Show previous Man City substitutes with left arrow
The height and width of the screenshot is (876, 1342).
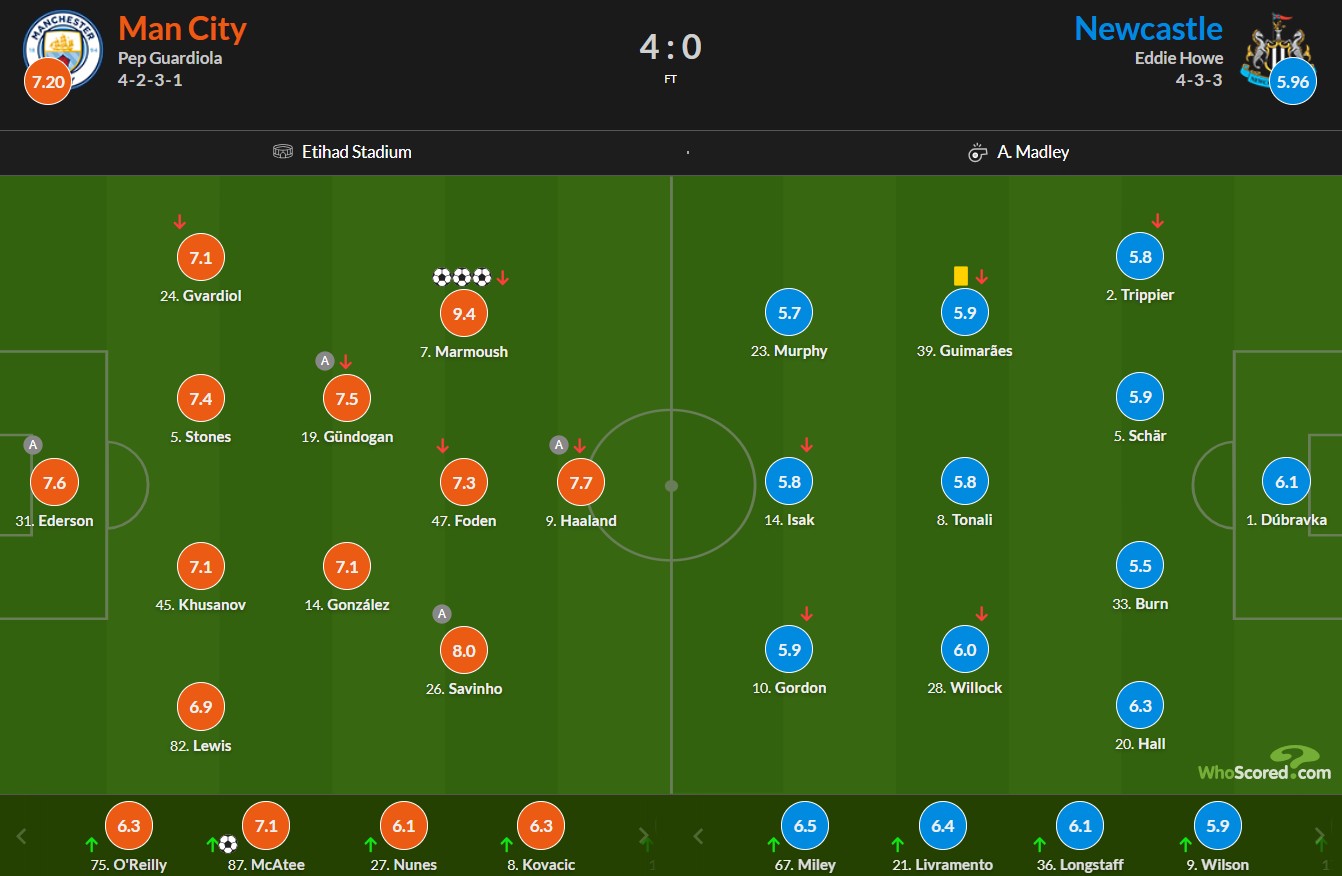click(22, 836)
